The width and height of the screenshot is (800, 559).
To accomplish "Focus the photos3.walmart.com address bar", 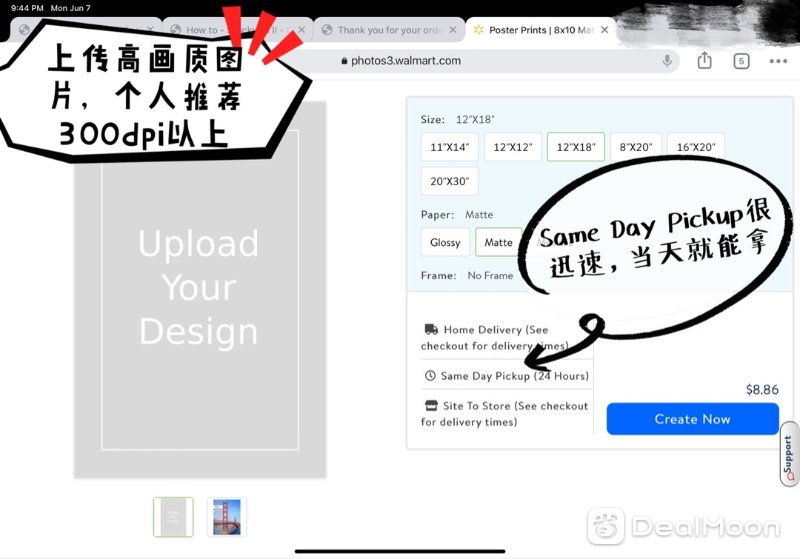I will pyautogui.click(x=401, y=61).
